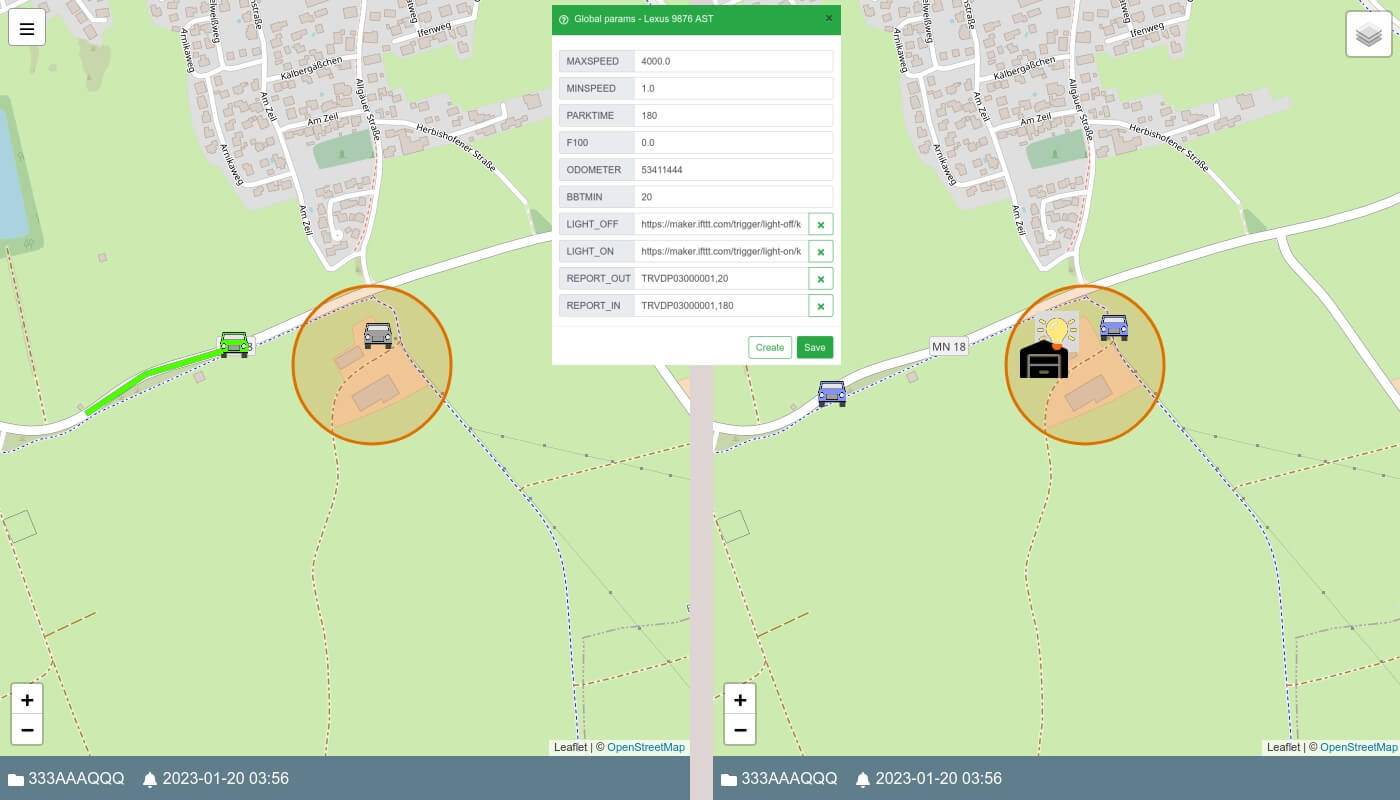This screenshot has height=800, width=1400.
Task: Click the blue car inside the right geofence
Action: coord(1114,327)
